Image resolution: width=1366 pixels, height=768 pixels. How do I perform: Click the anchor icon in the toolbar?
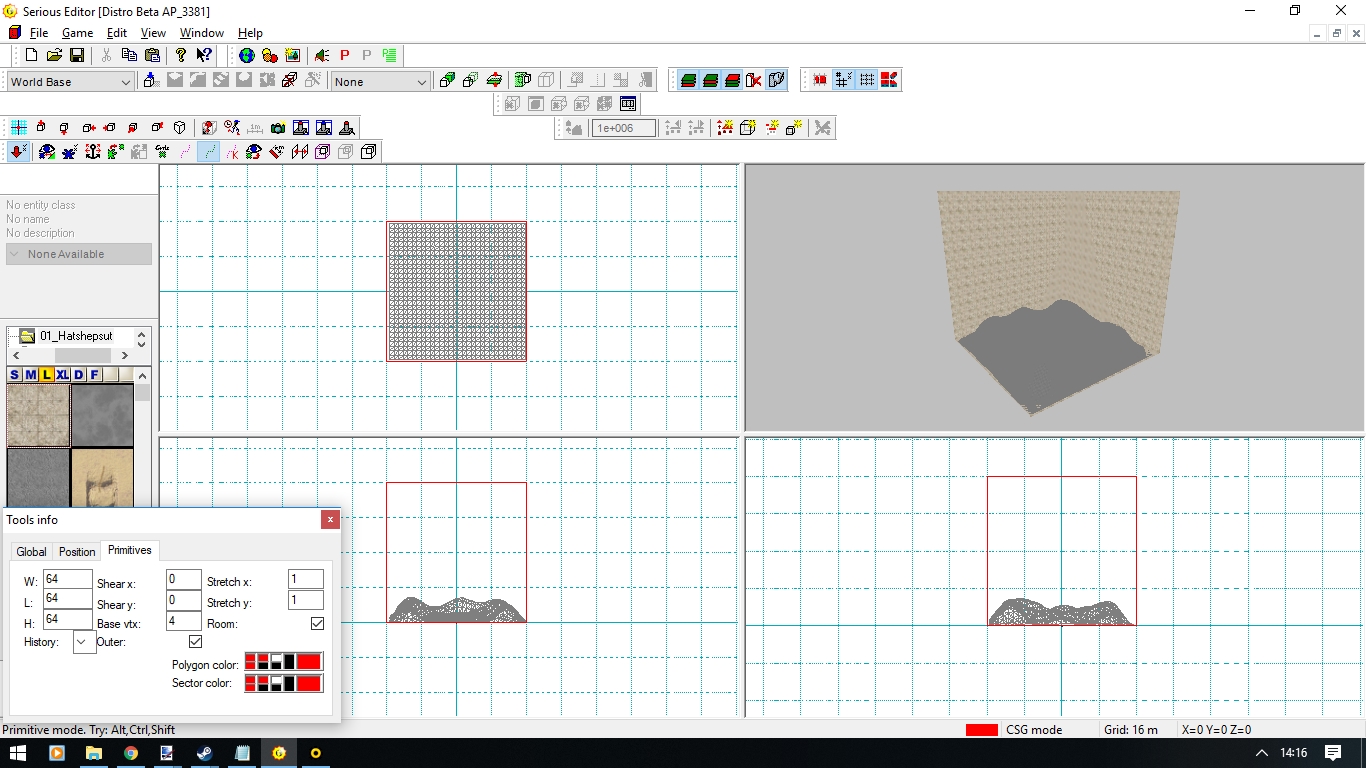pyautogui.click(x=93, y=152)
